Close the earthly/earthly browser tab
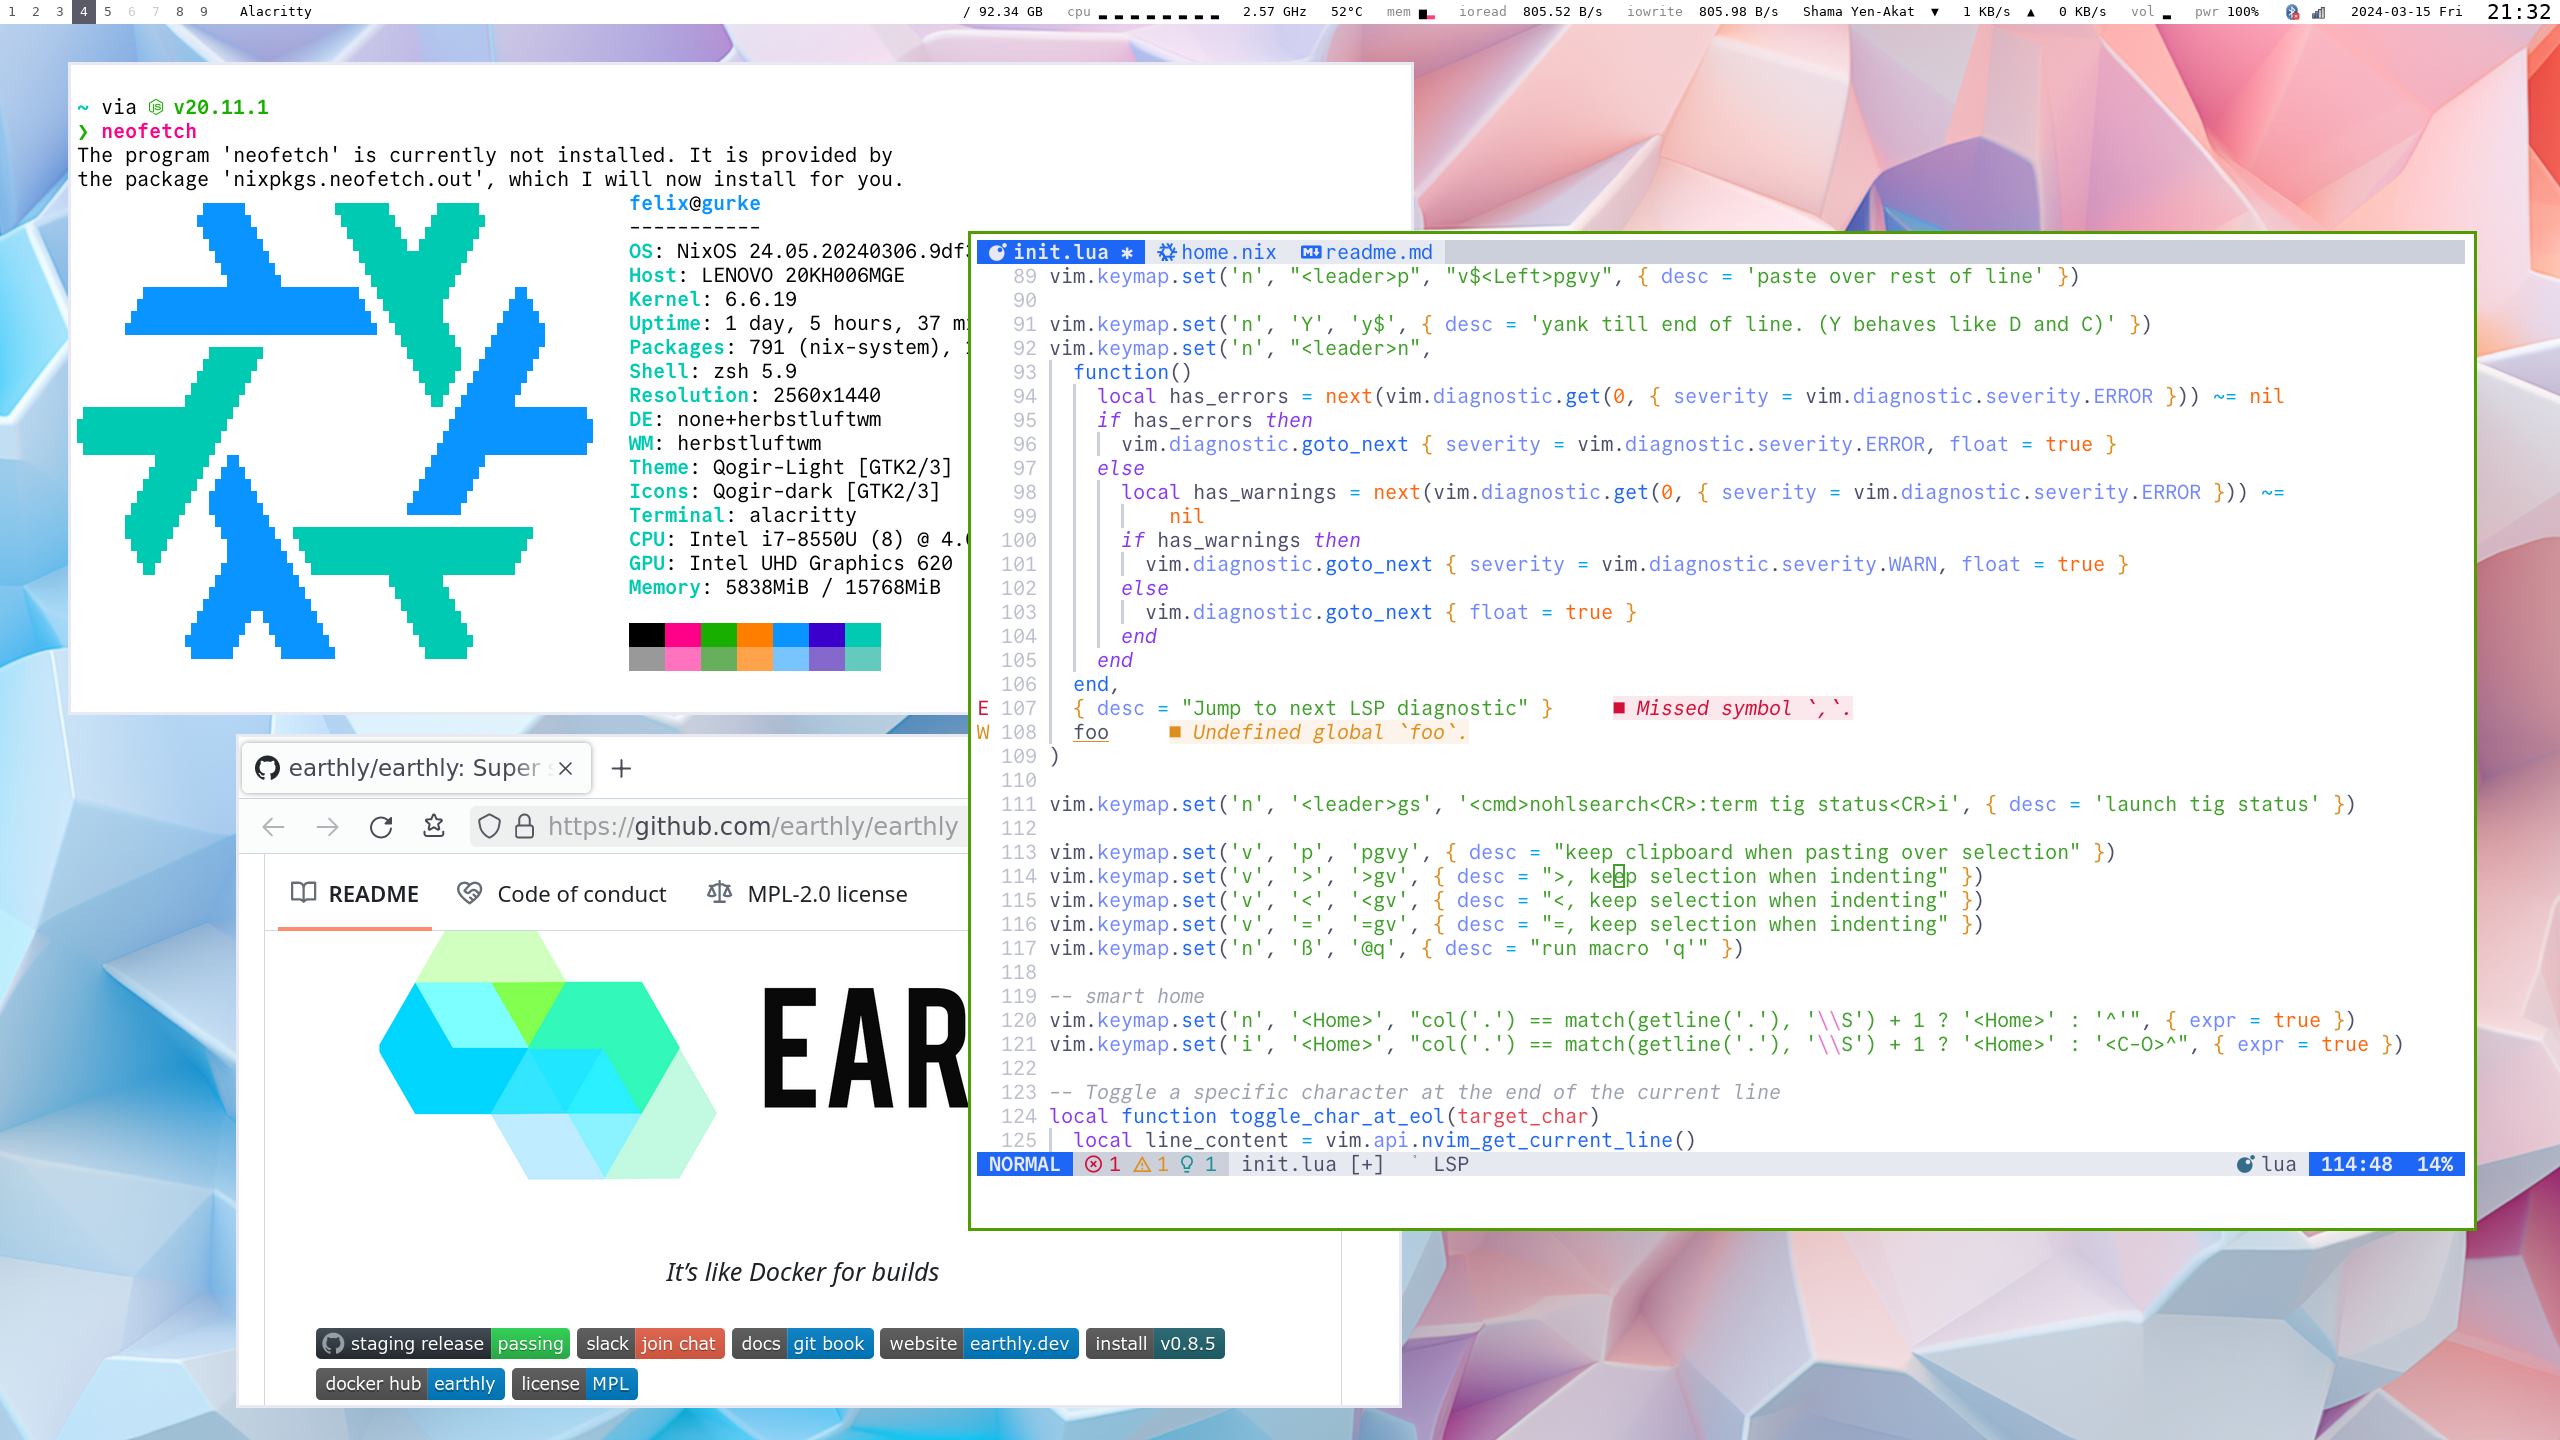Viewport: 2560px width, 1440px height. [565, 768]
